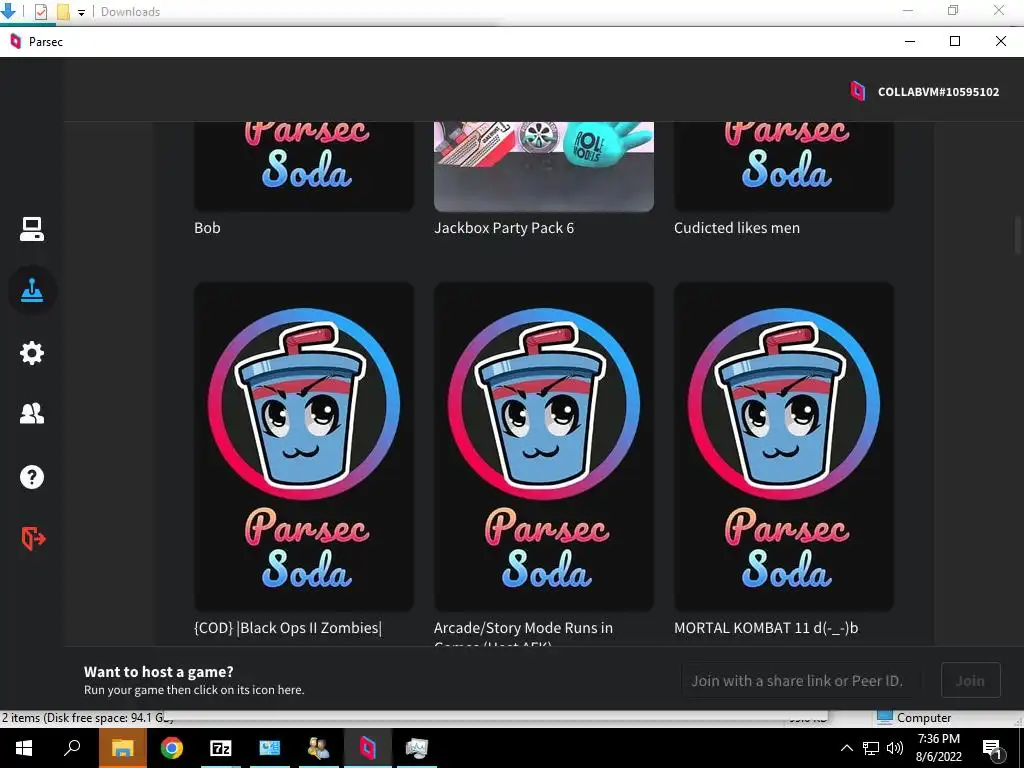Show hidden system tray icons
This screenshot has height=768, width=1024.
(x=846, y=748)
